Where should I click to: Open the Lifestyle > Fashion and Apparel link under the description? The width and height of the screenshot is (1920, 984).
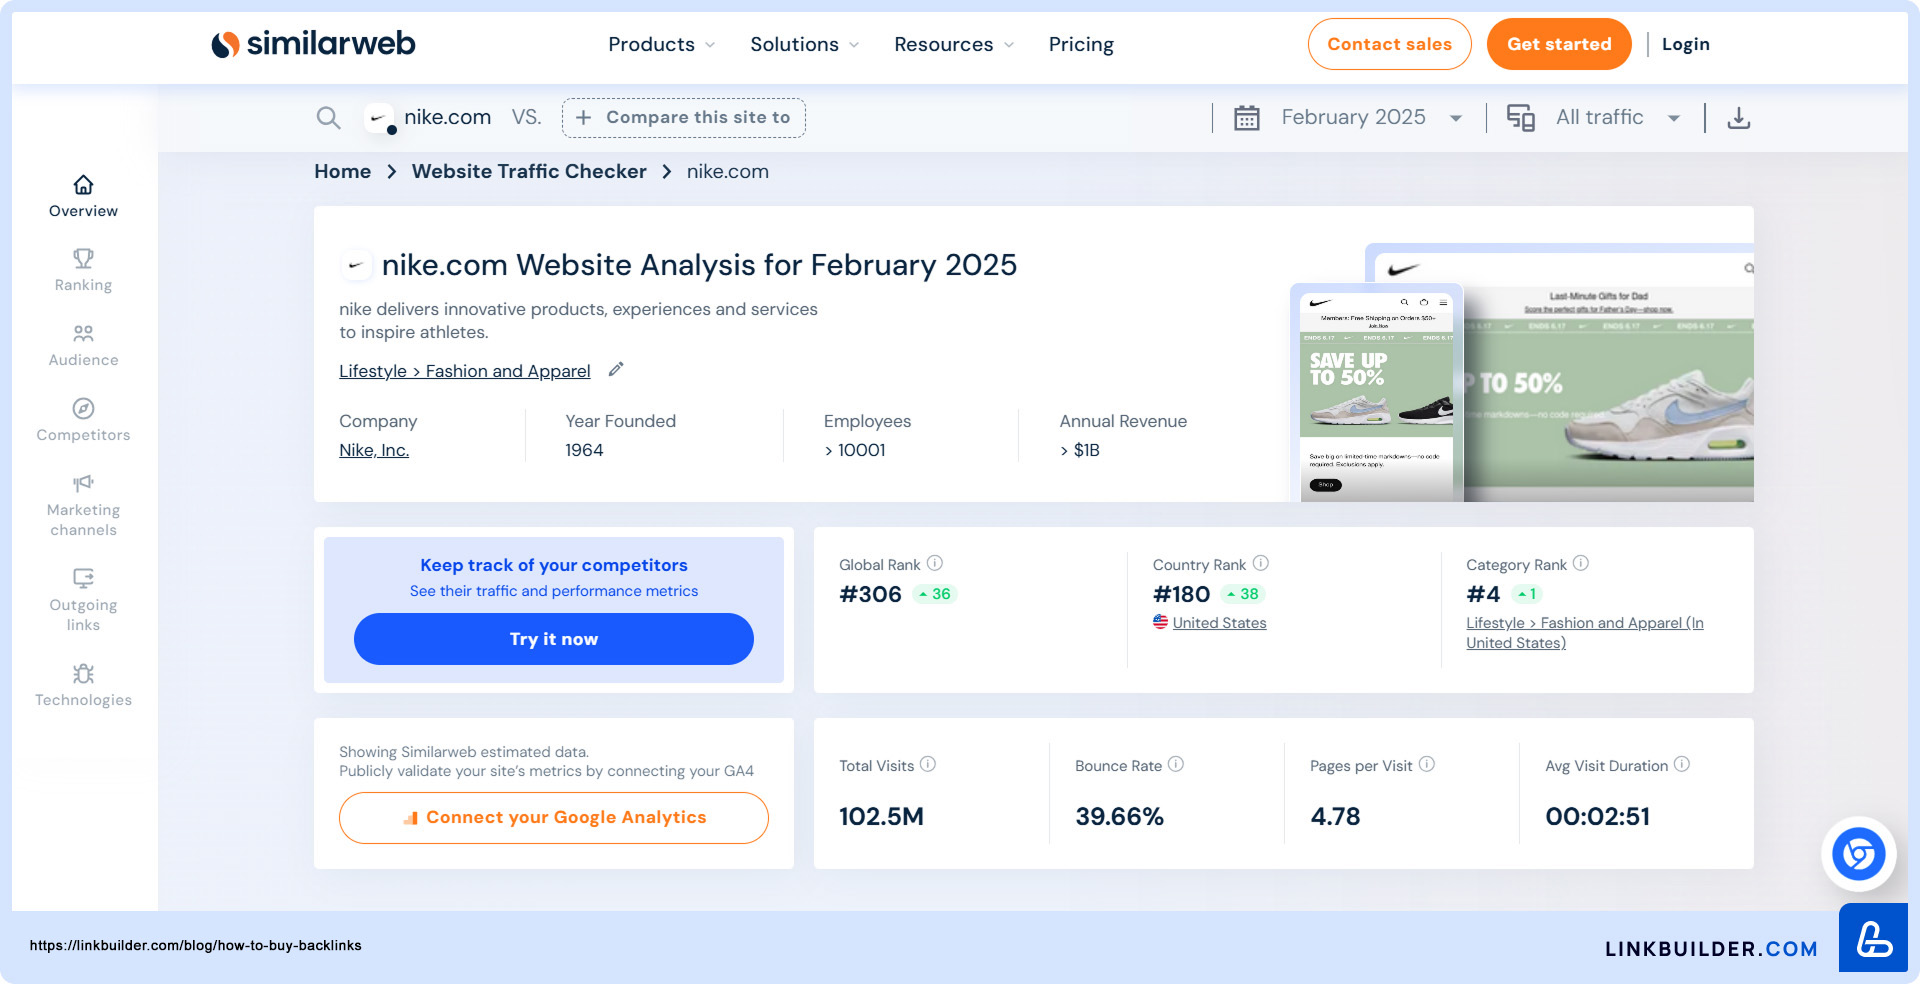coord(465,371)
